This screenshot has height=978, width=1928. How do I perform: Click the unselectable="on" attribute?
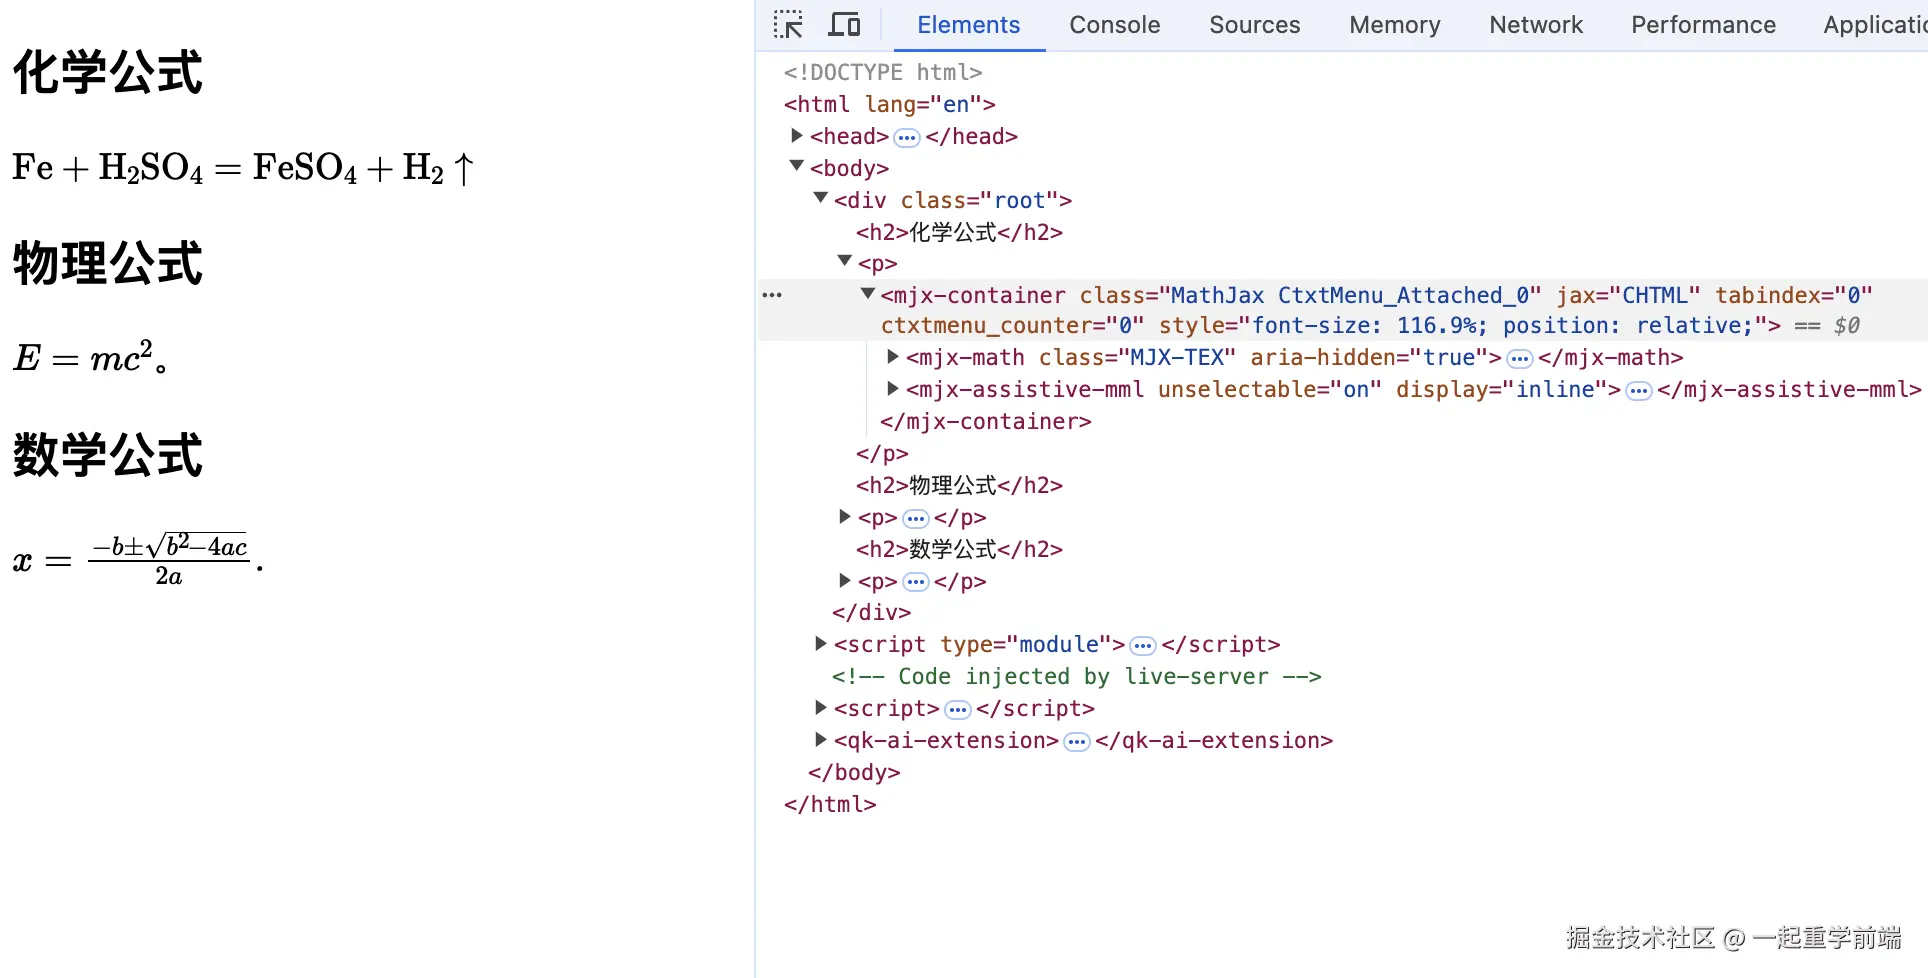pyautogui.click(x=1270, y=389)
